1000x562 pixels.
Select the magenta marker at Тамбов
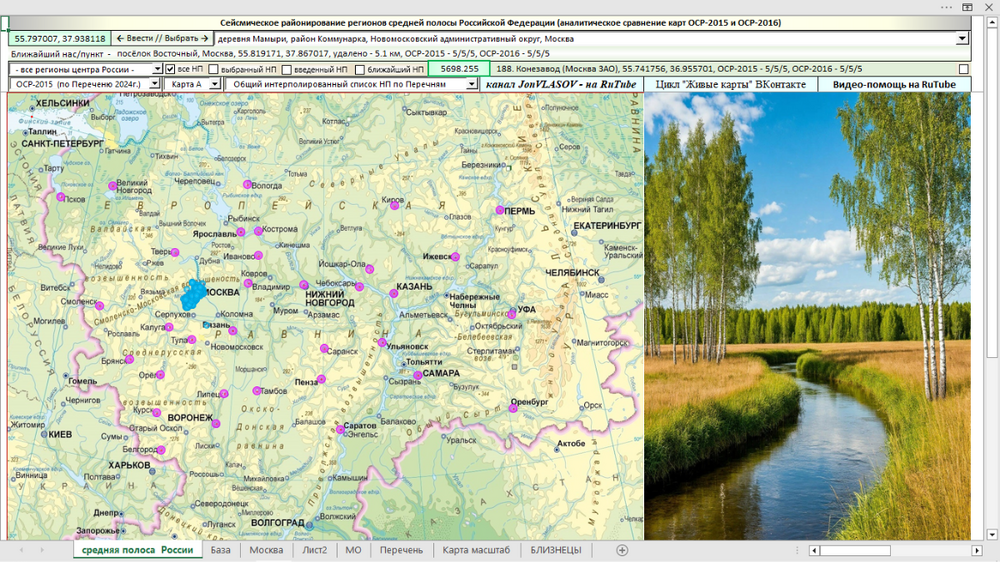tap(256, 390)
